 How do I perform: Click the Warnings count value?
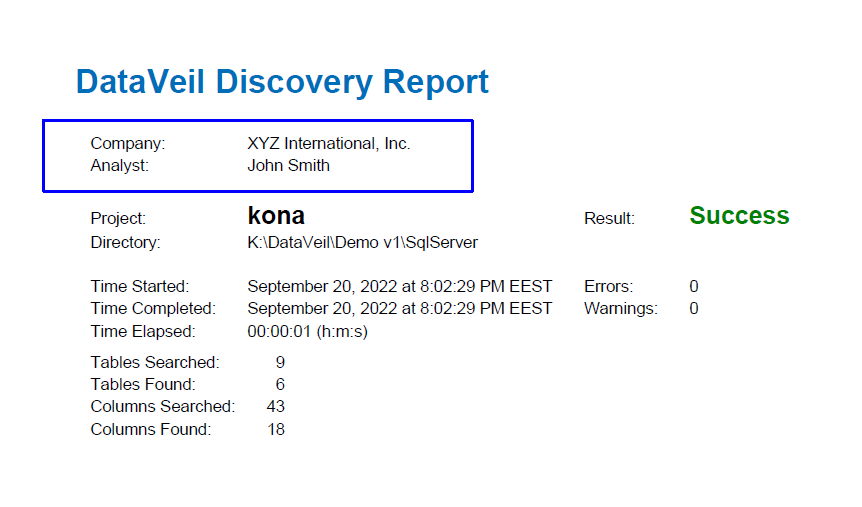694,308
